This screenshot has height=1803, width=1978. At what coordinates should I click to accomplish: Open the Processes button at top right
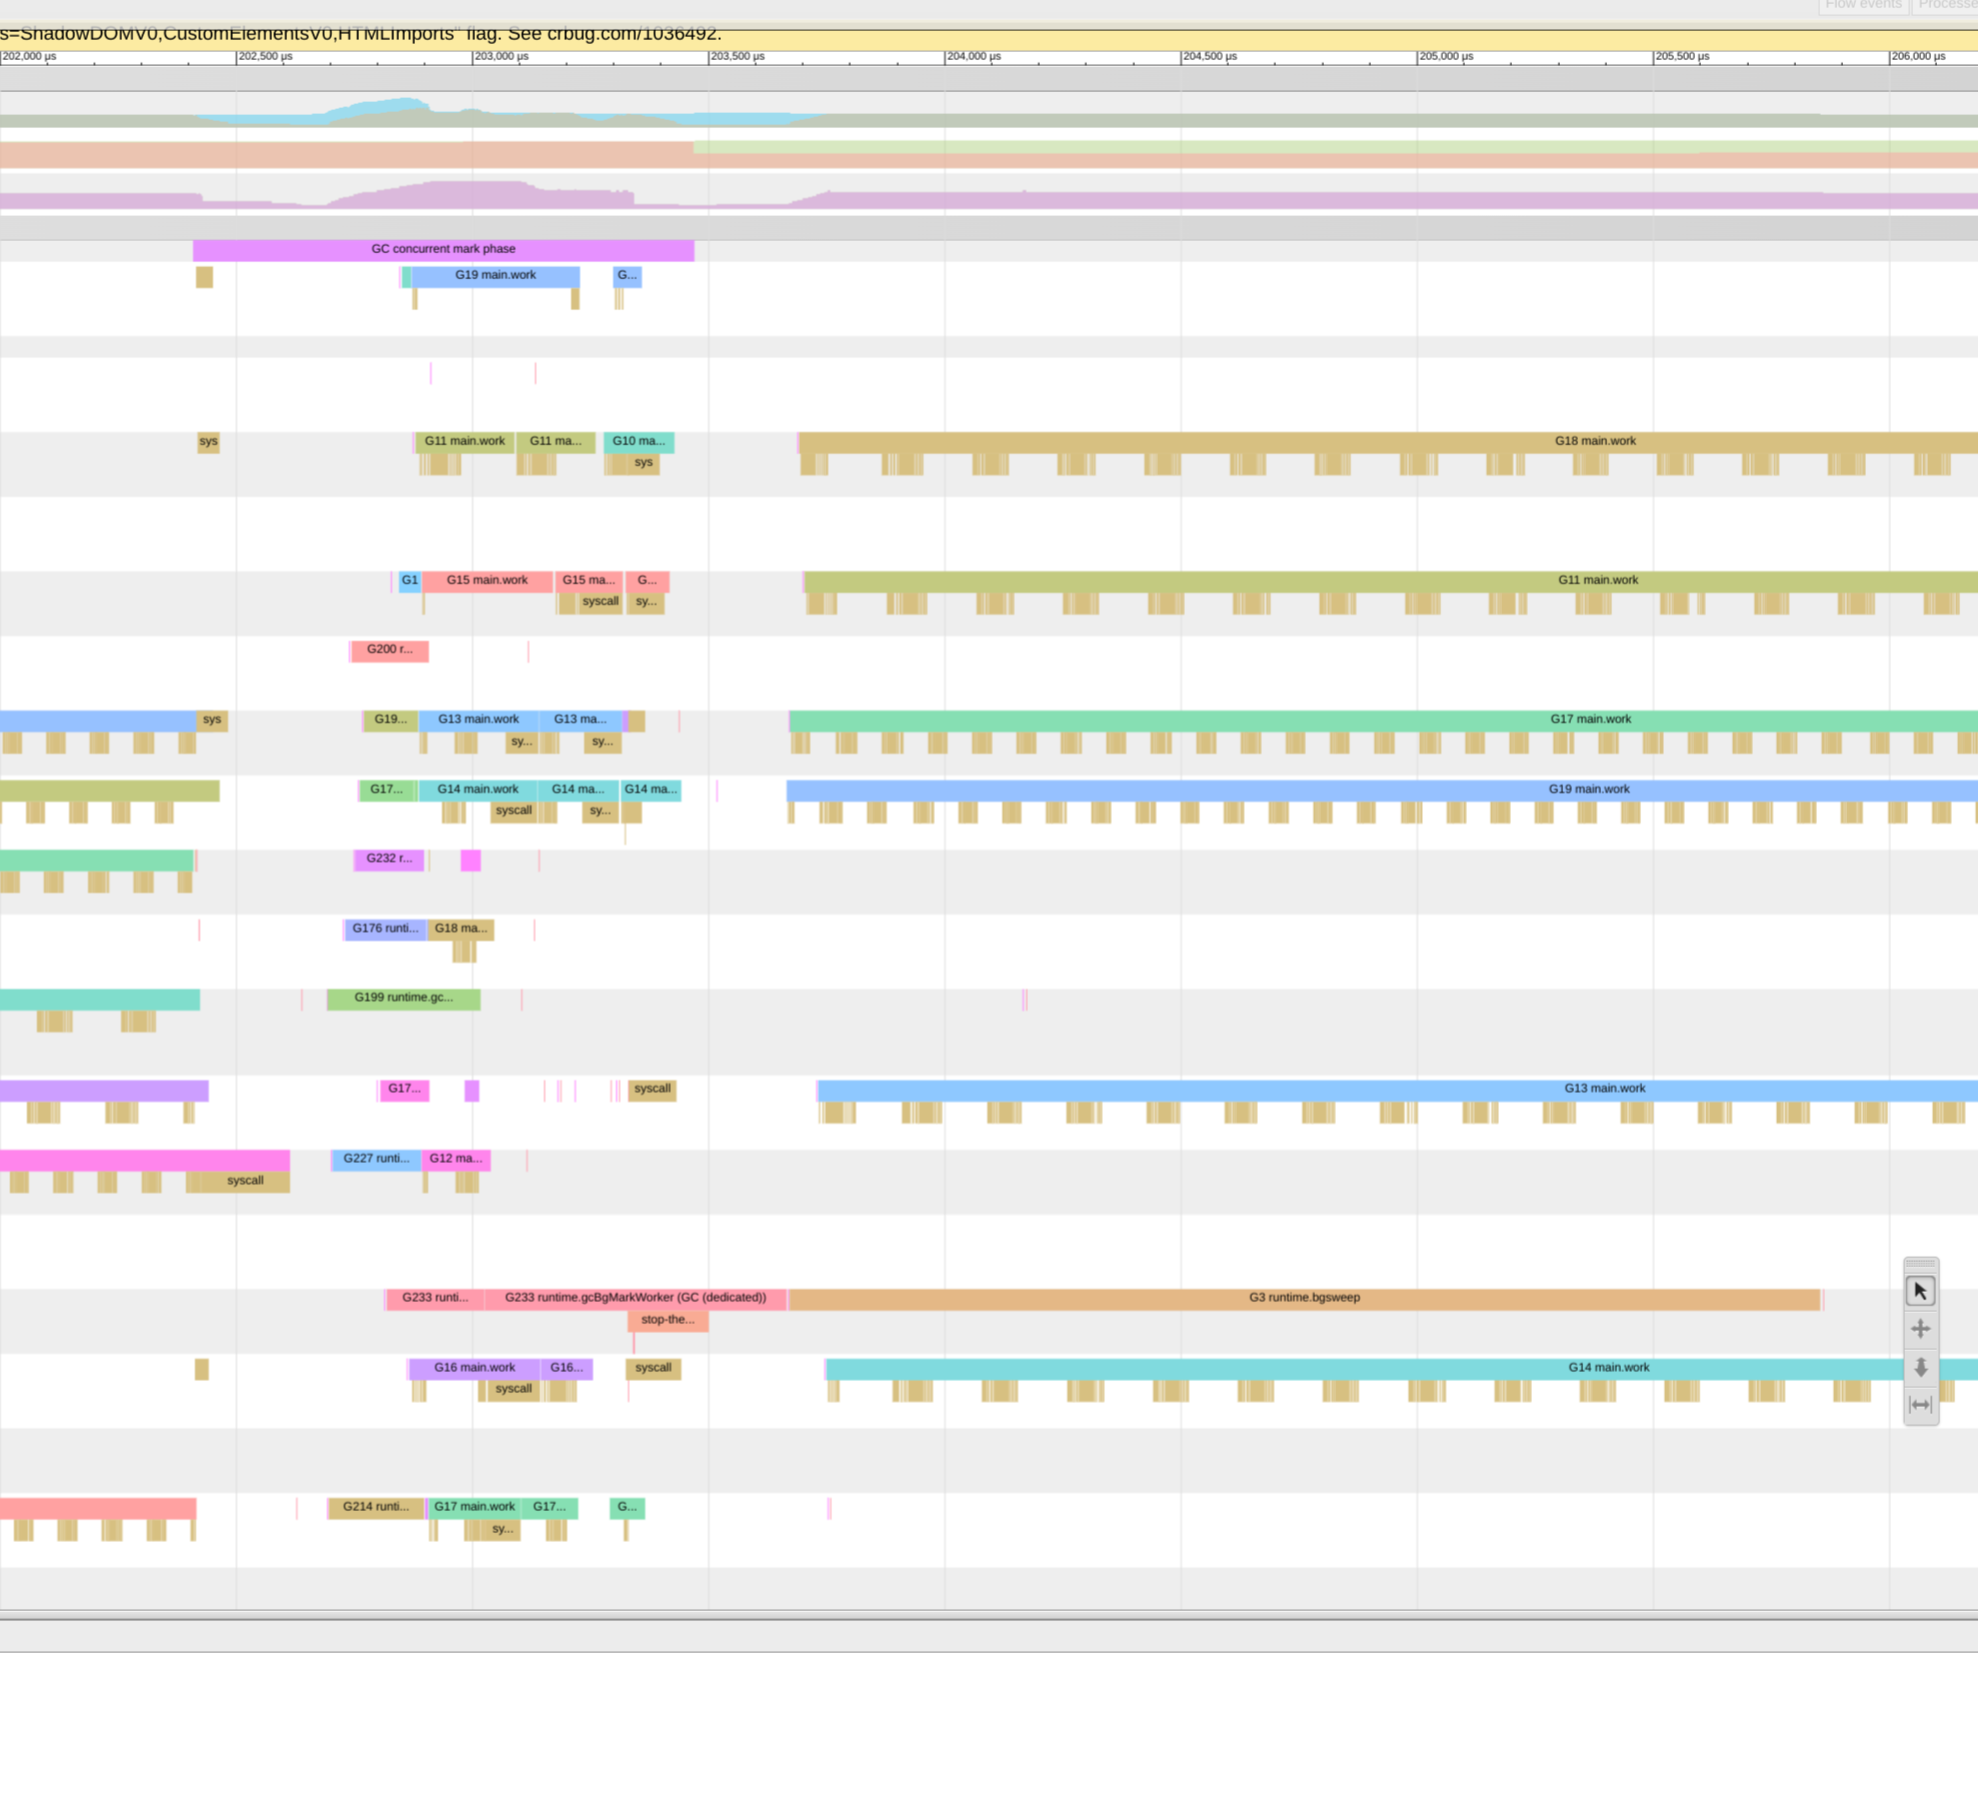(1946, 6)
